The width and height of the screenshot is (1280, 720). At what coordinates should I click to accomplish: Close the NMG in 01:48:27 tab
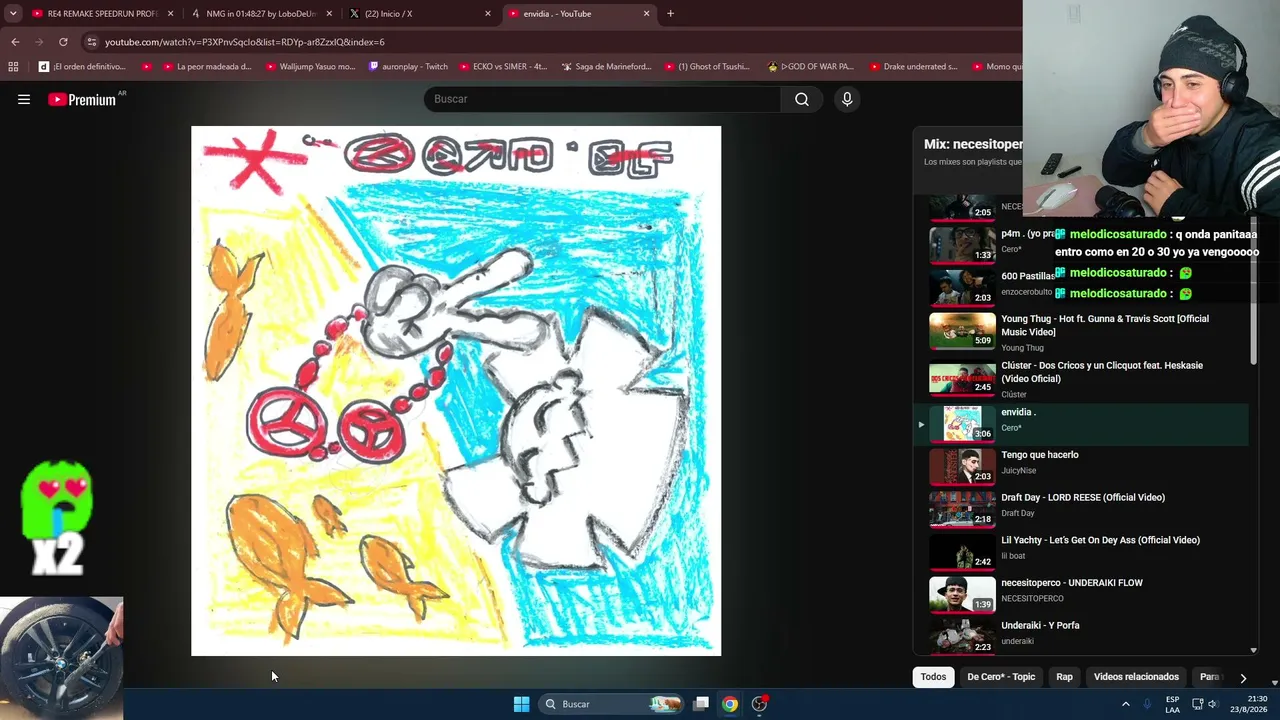click(329, 14)
